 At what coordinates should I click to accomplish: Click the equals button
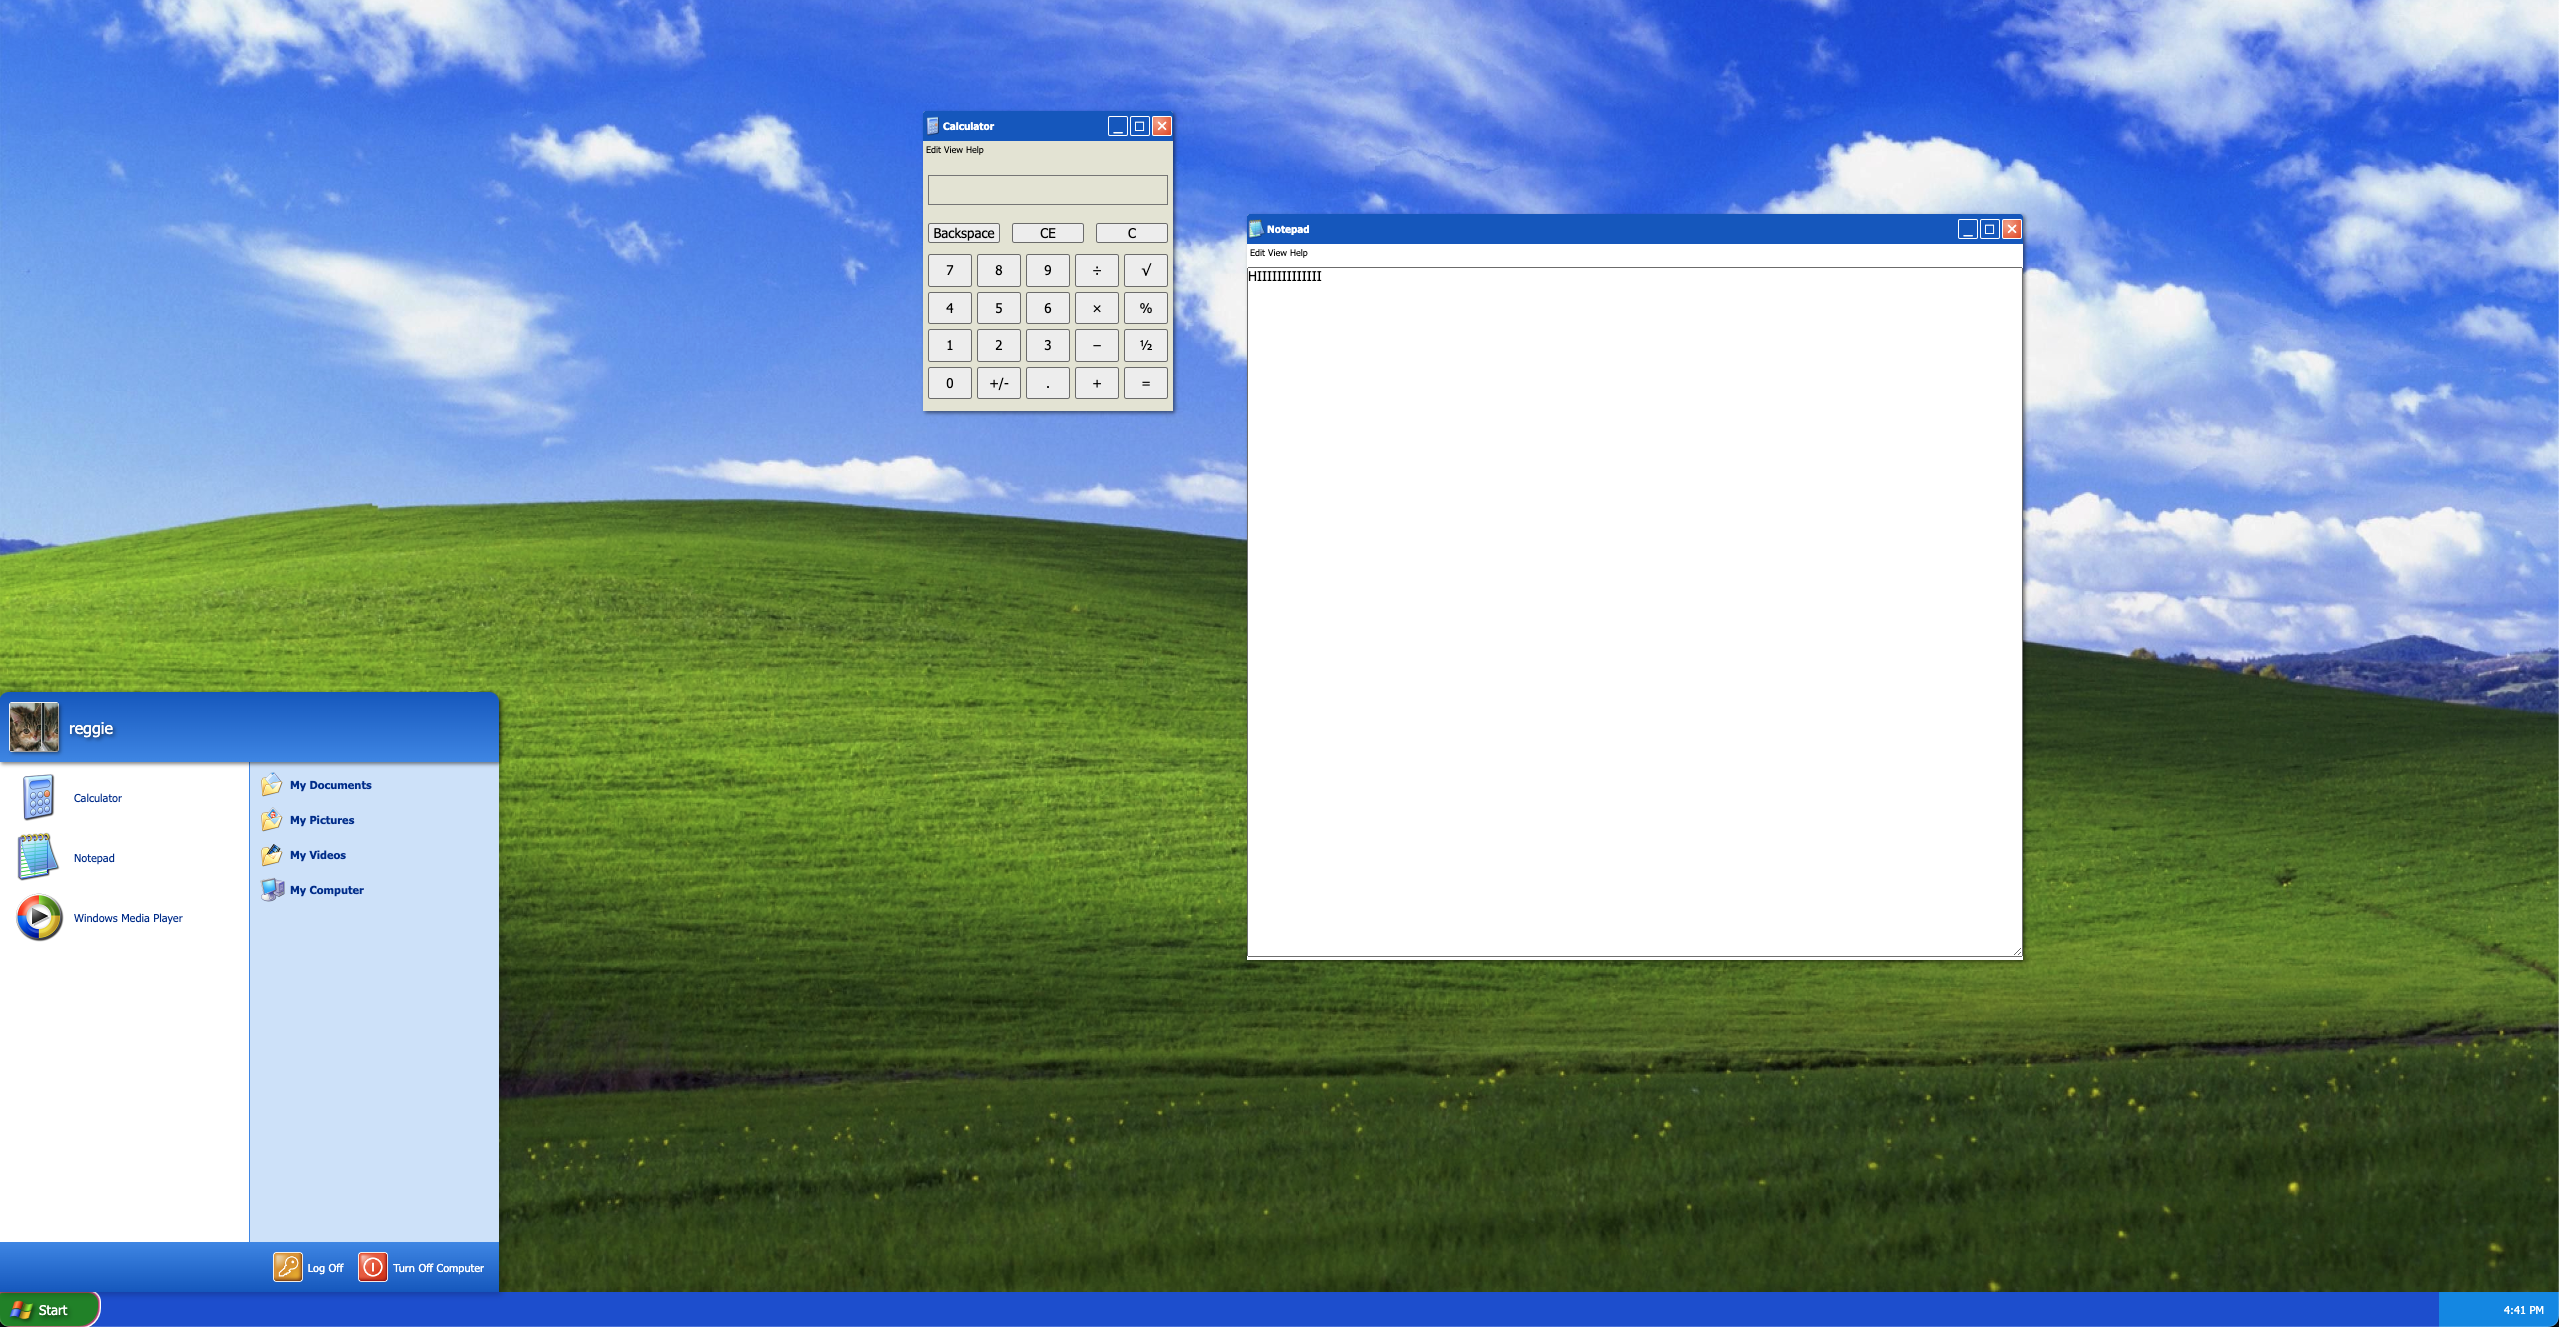point(1146,383)
